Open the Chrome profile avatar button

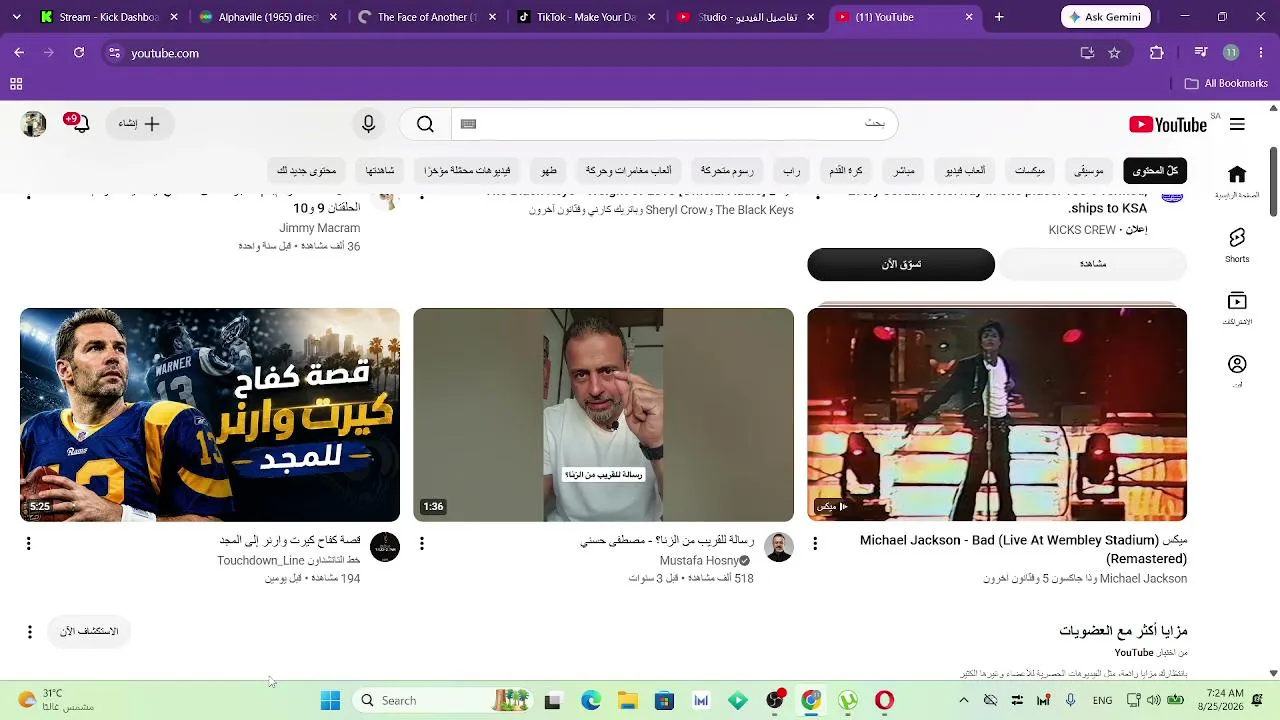coord(1231,53)
